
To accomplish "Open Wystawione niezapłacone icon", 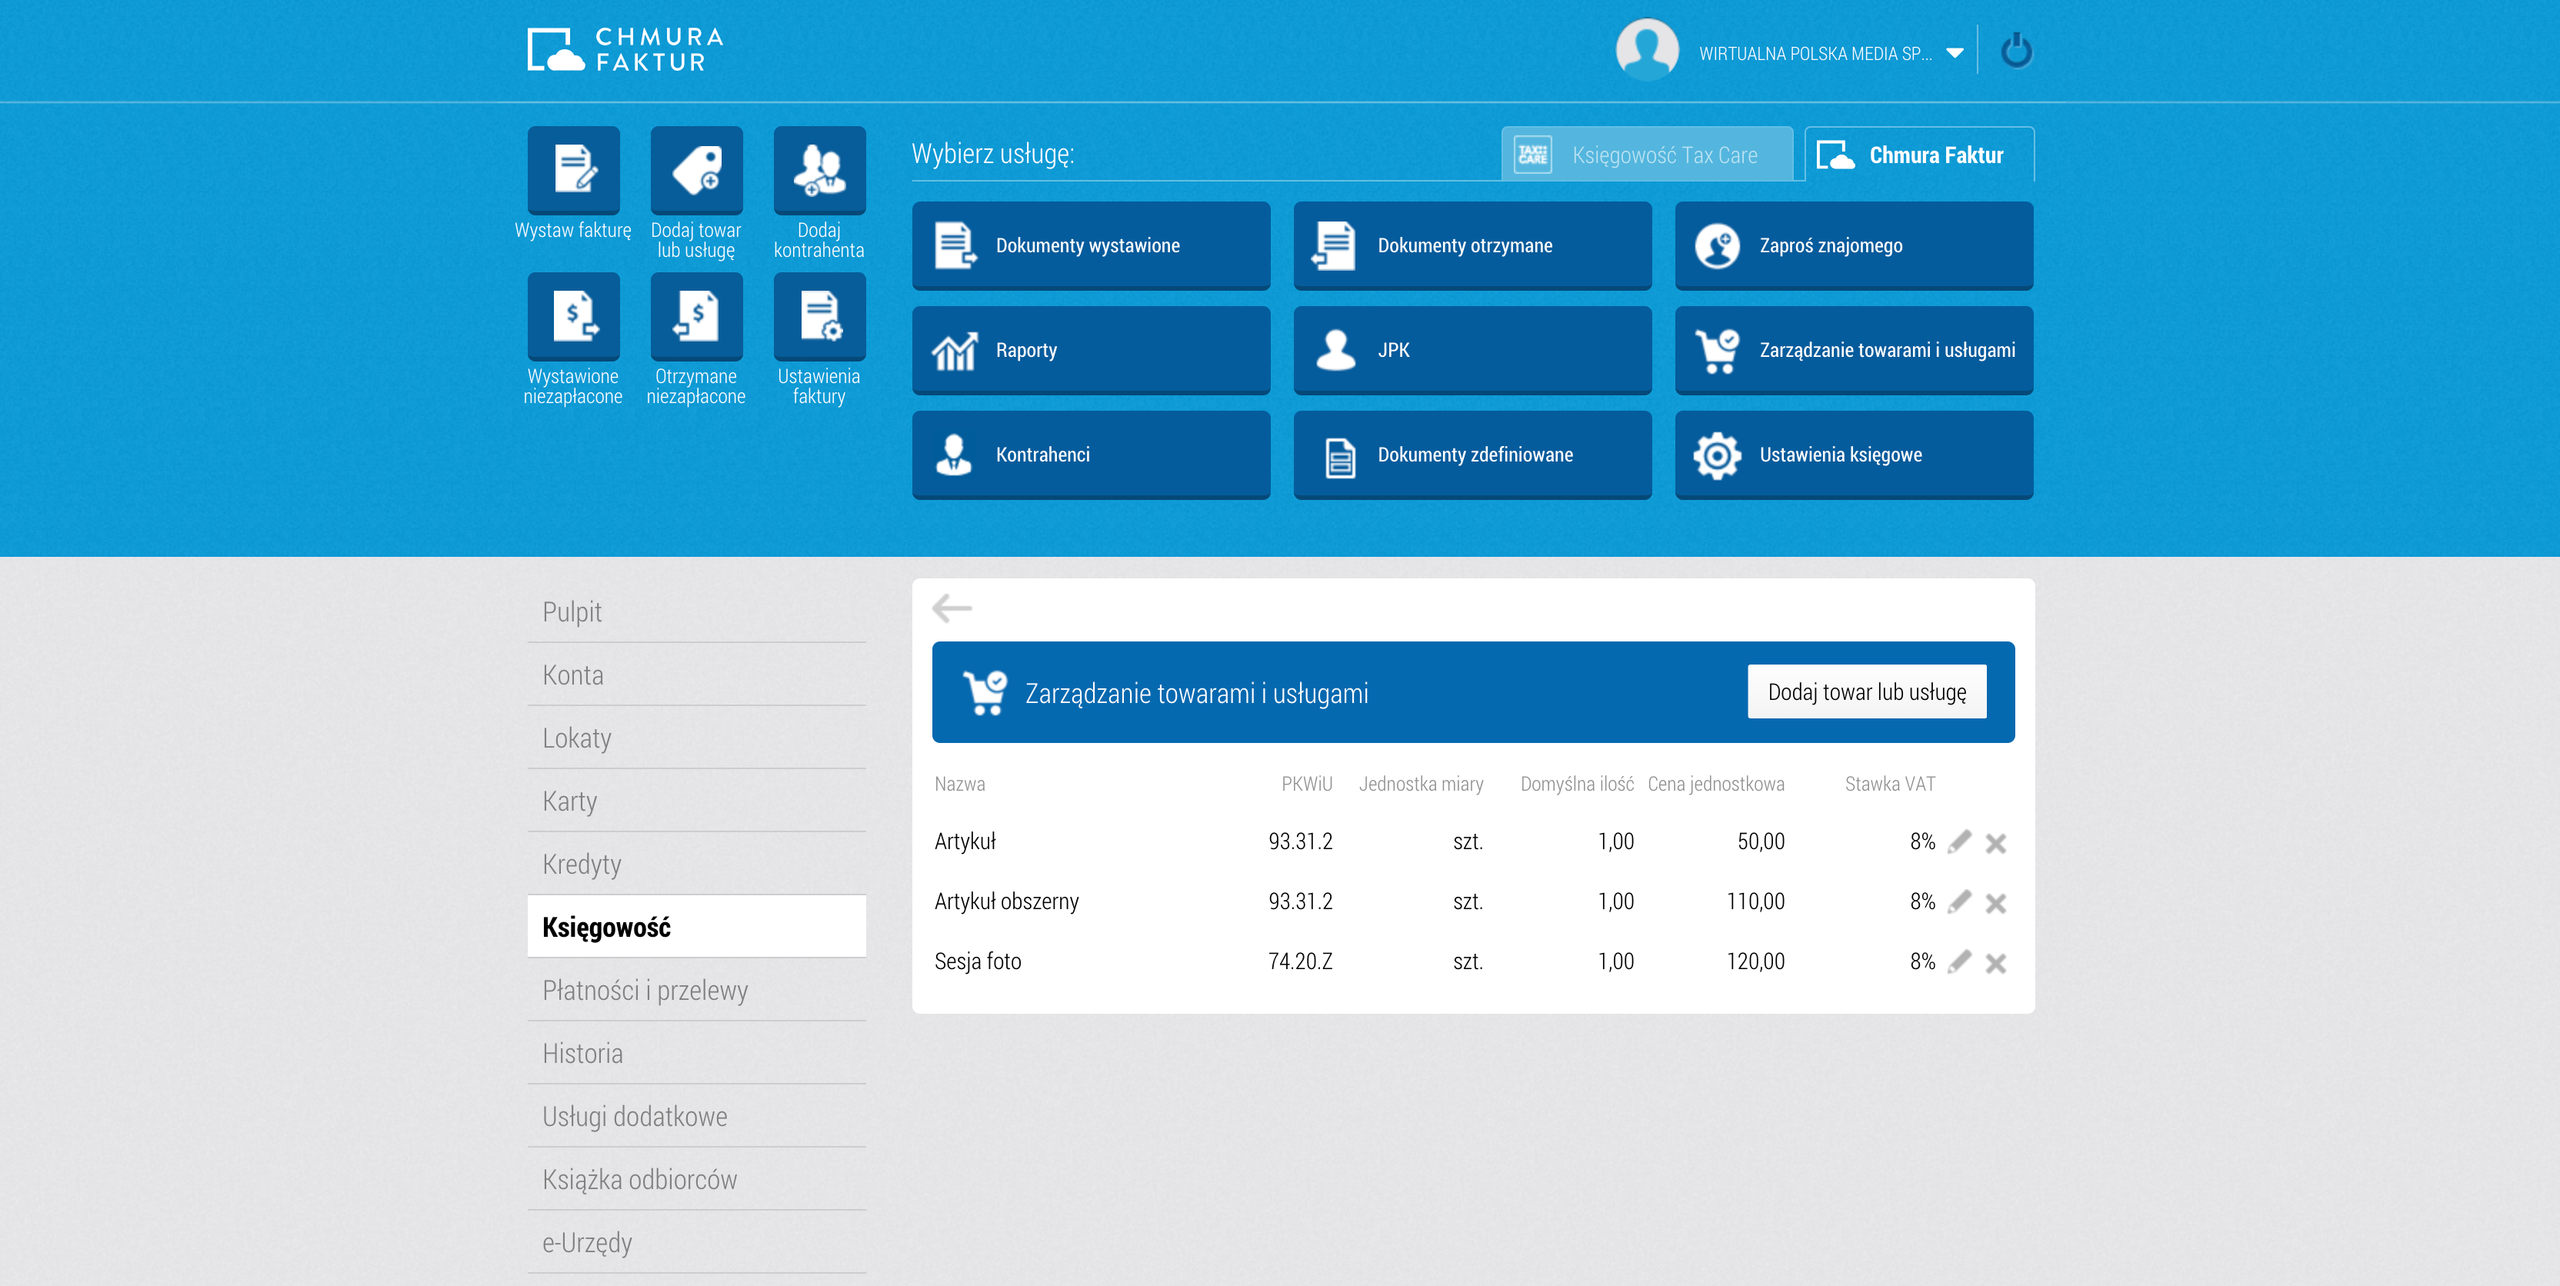I will (573, 316).
